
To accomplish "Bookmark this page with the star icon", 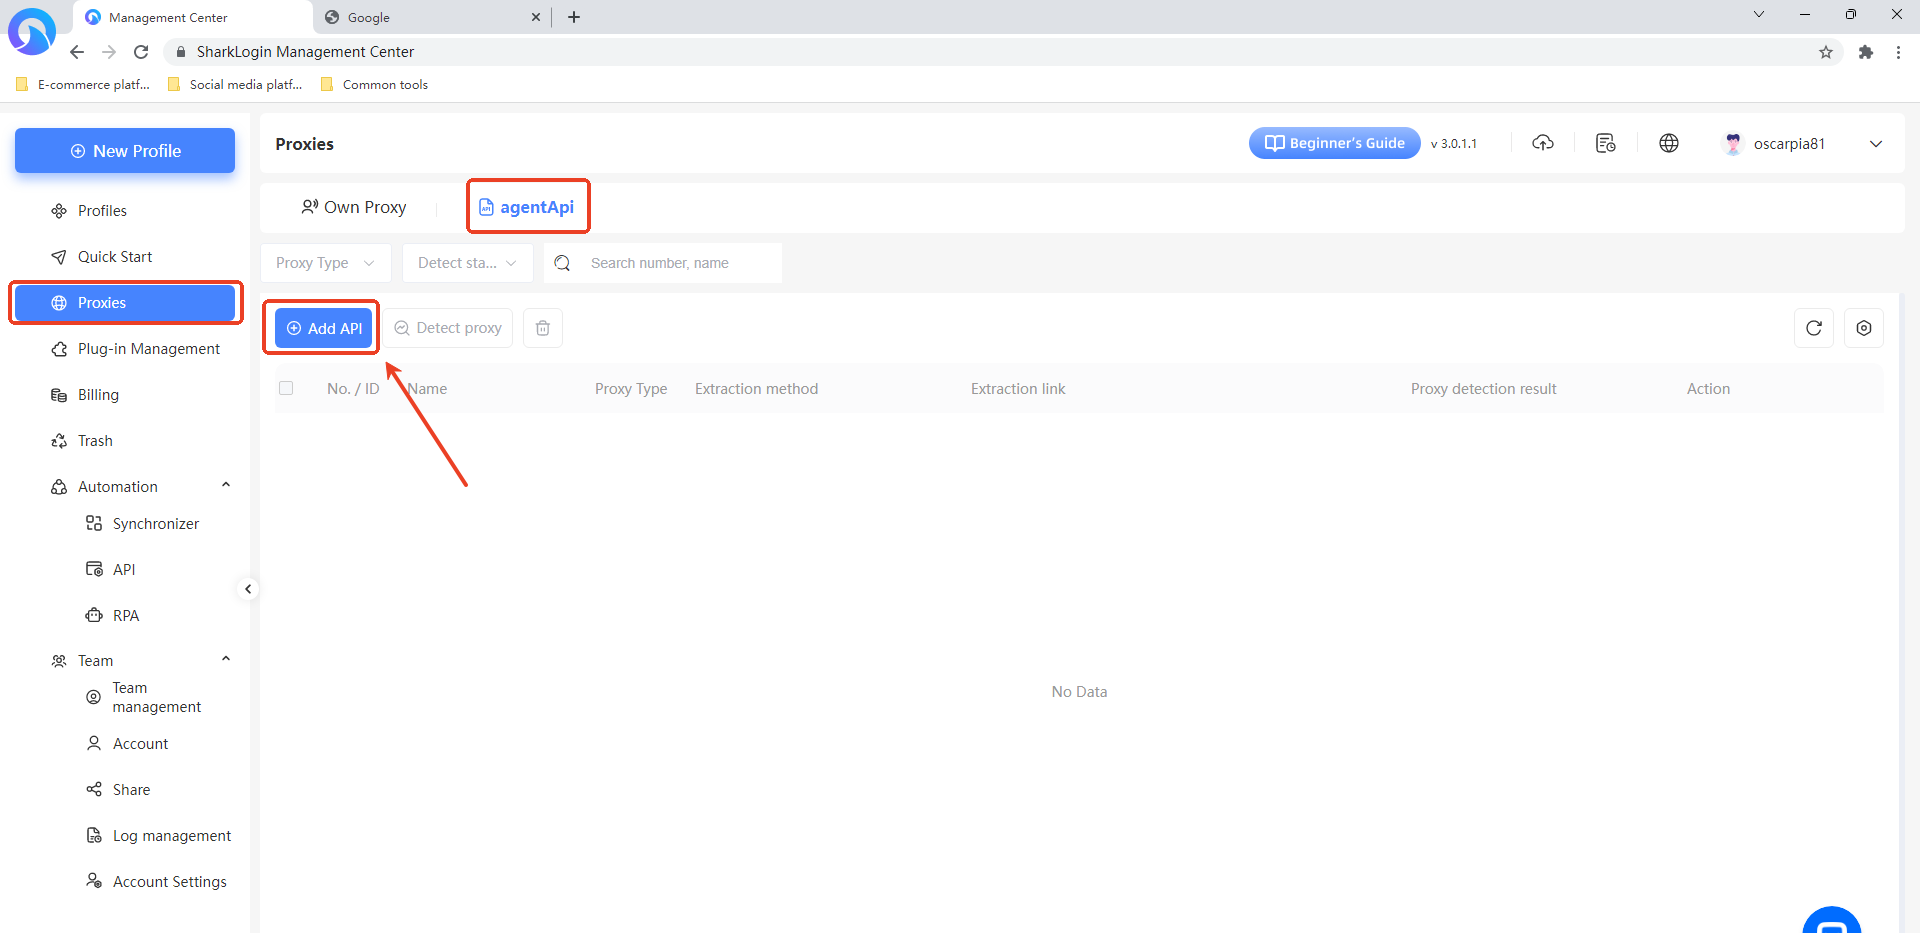I will click(1825, 52).
